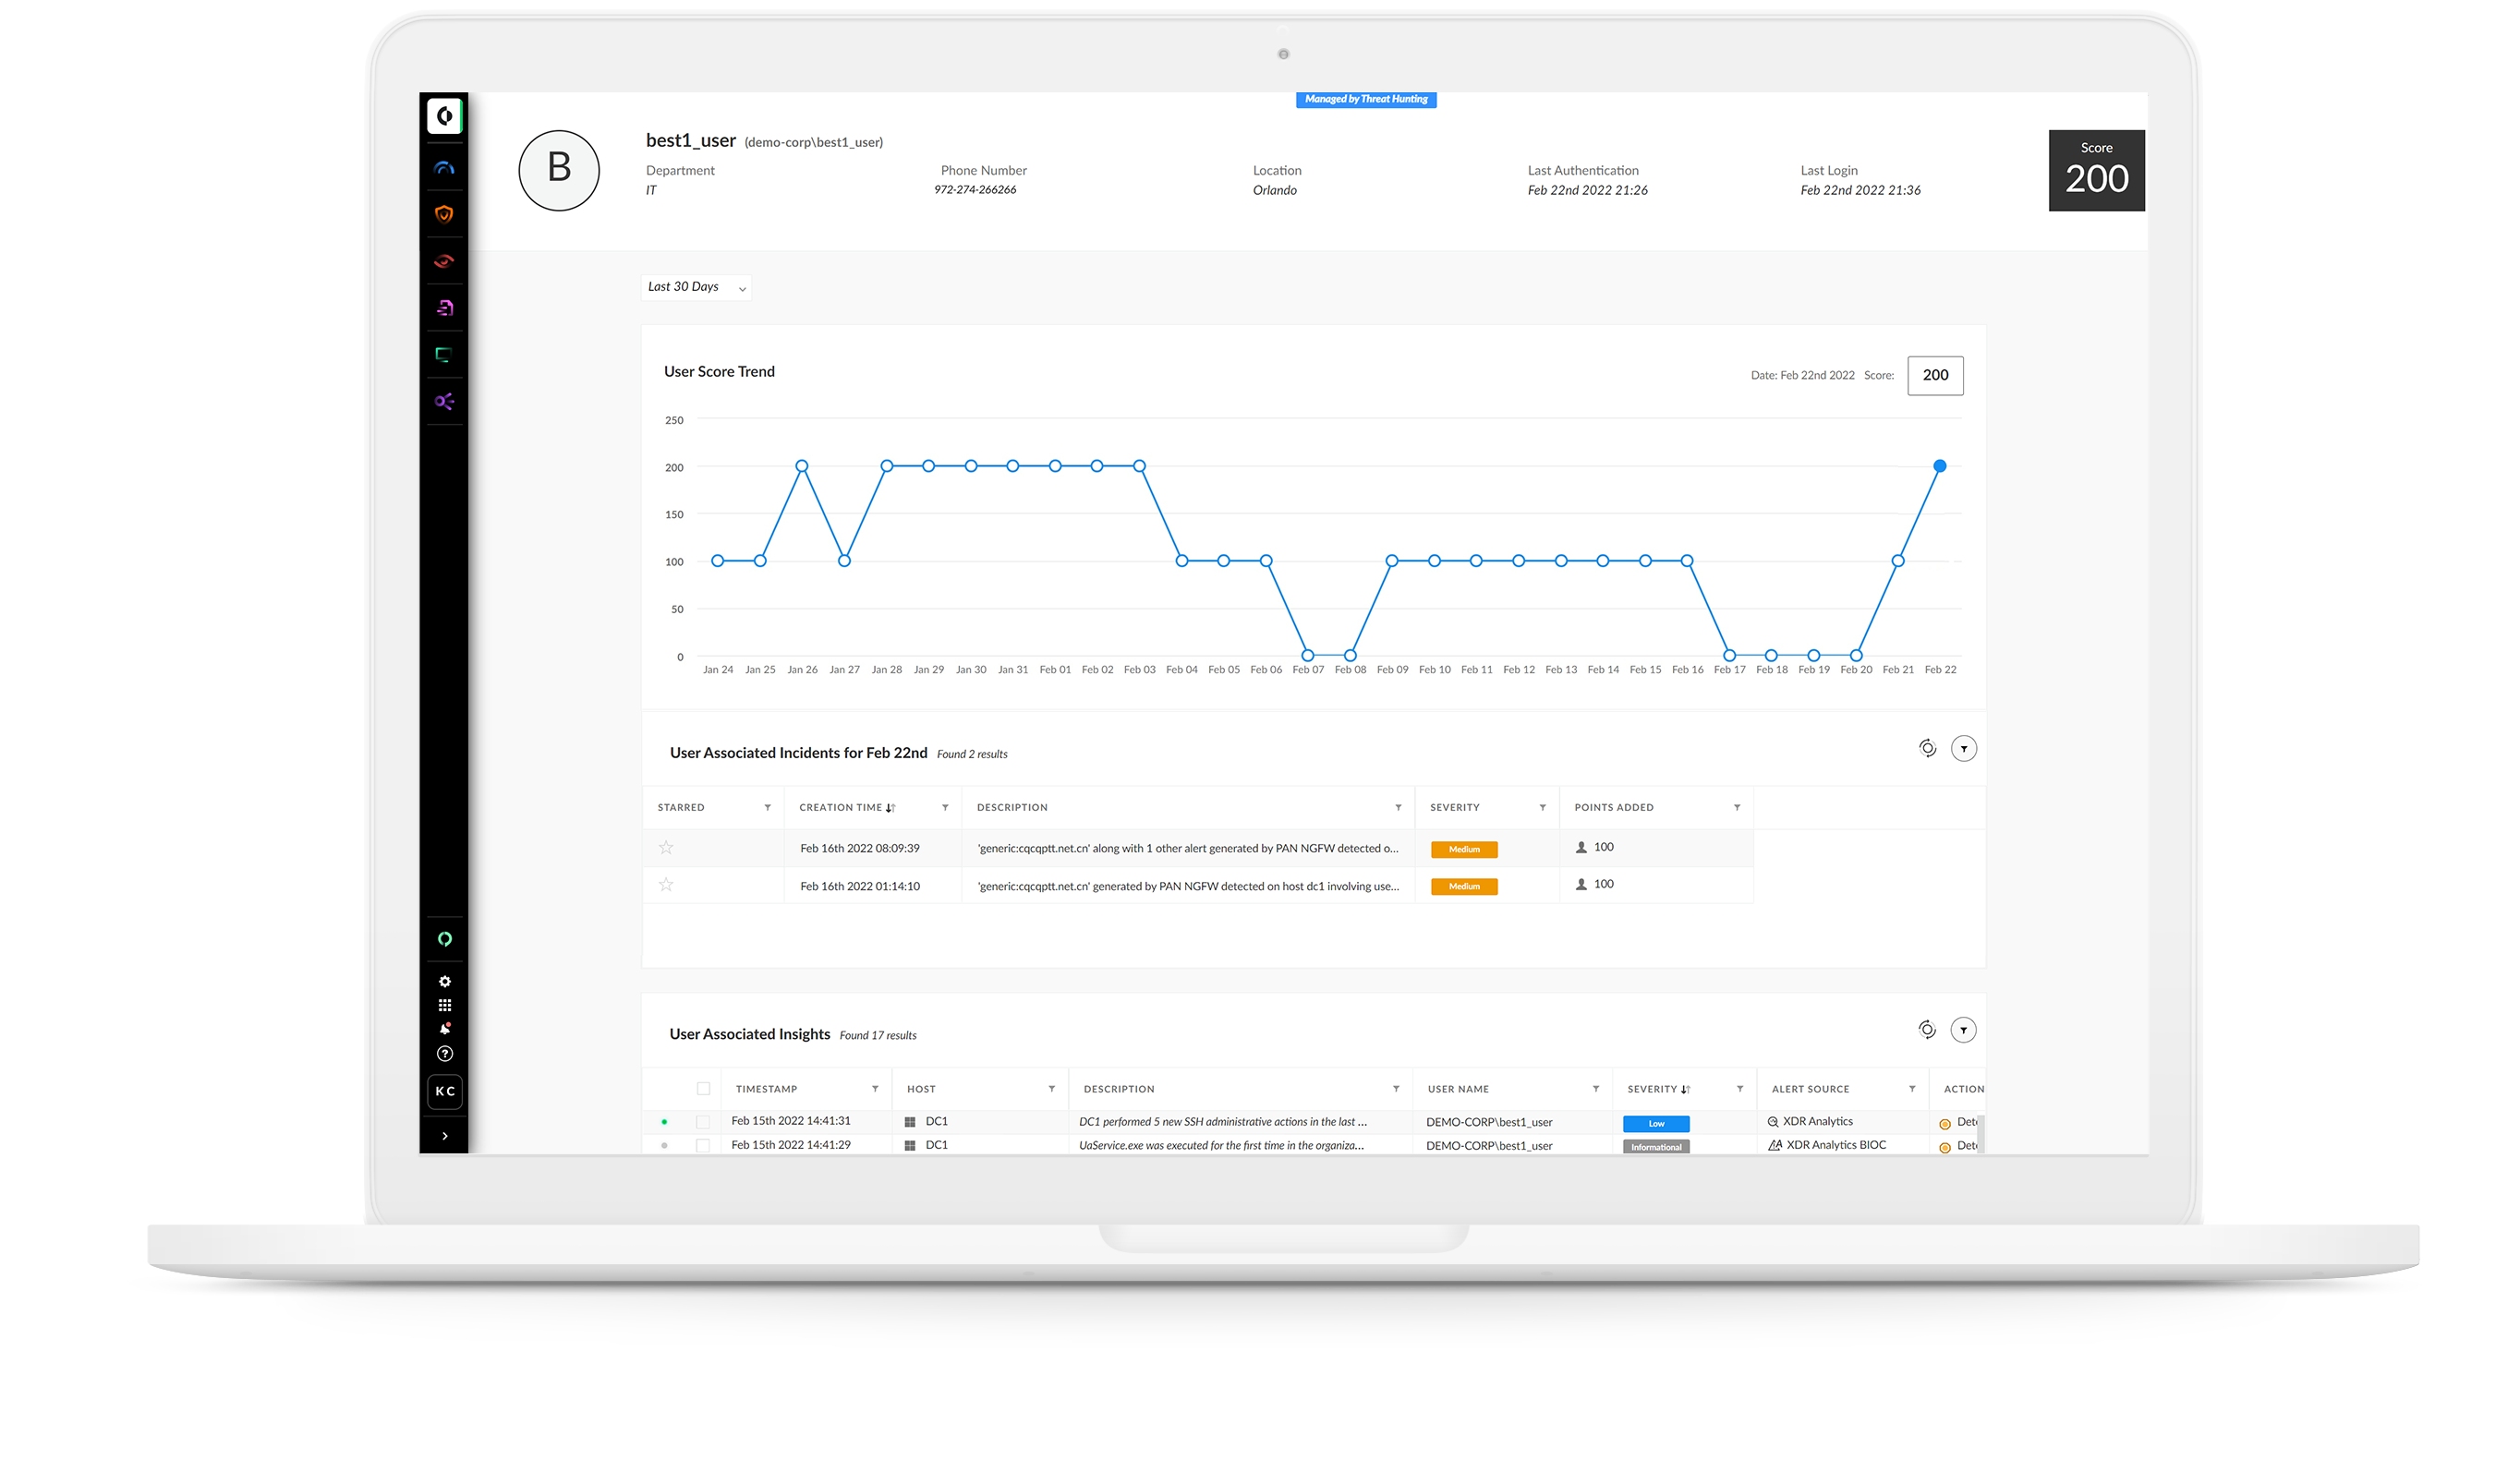
Task: Open the KC user avatar menu
Action: click(444, 1092)
